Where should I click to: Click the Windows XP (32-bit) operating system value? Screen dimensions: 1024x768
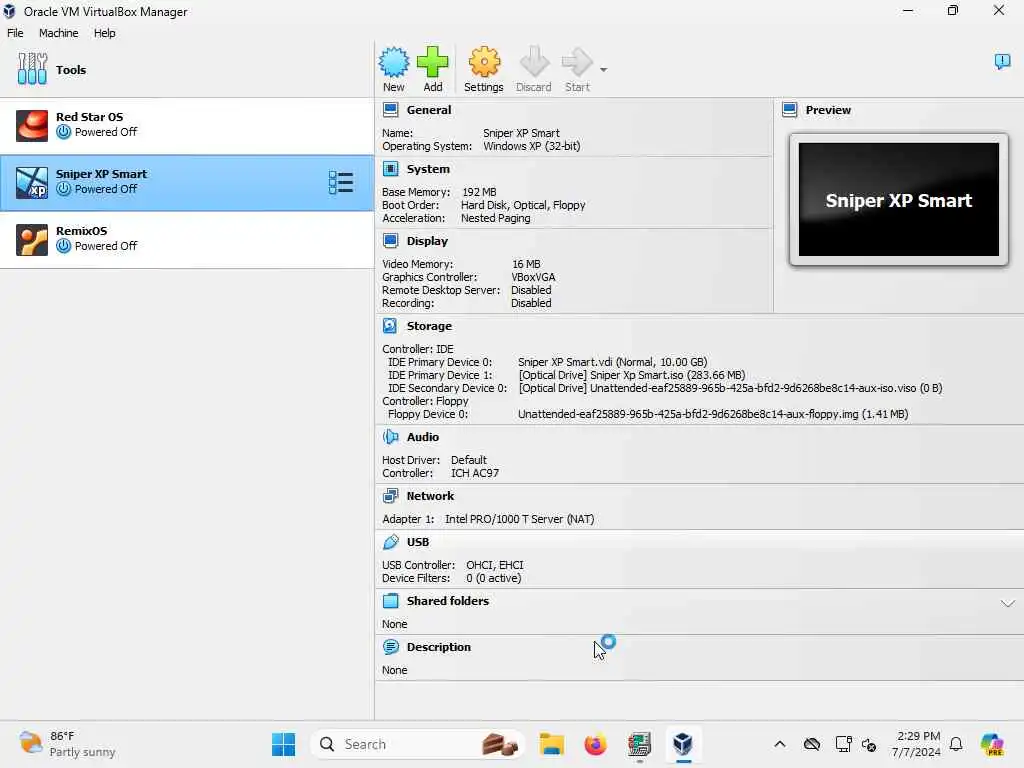point(532,146)
